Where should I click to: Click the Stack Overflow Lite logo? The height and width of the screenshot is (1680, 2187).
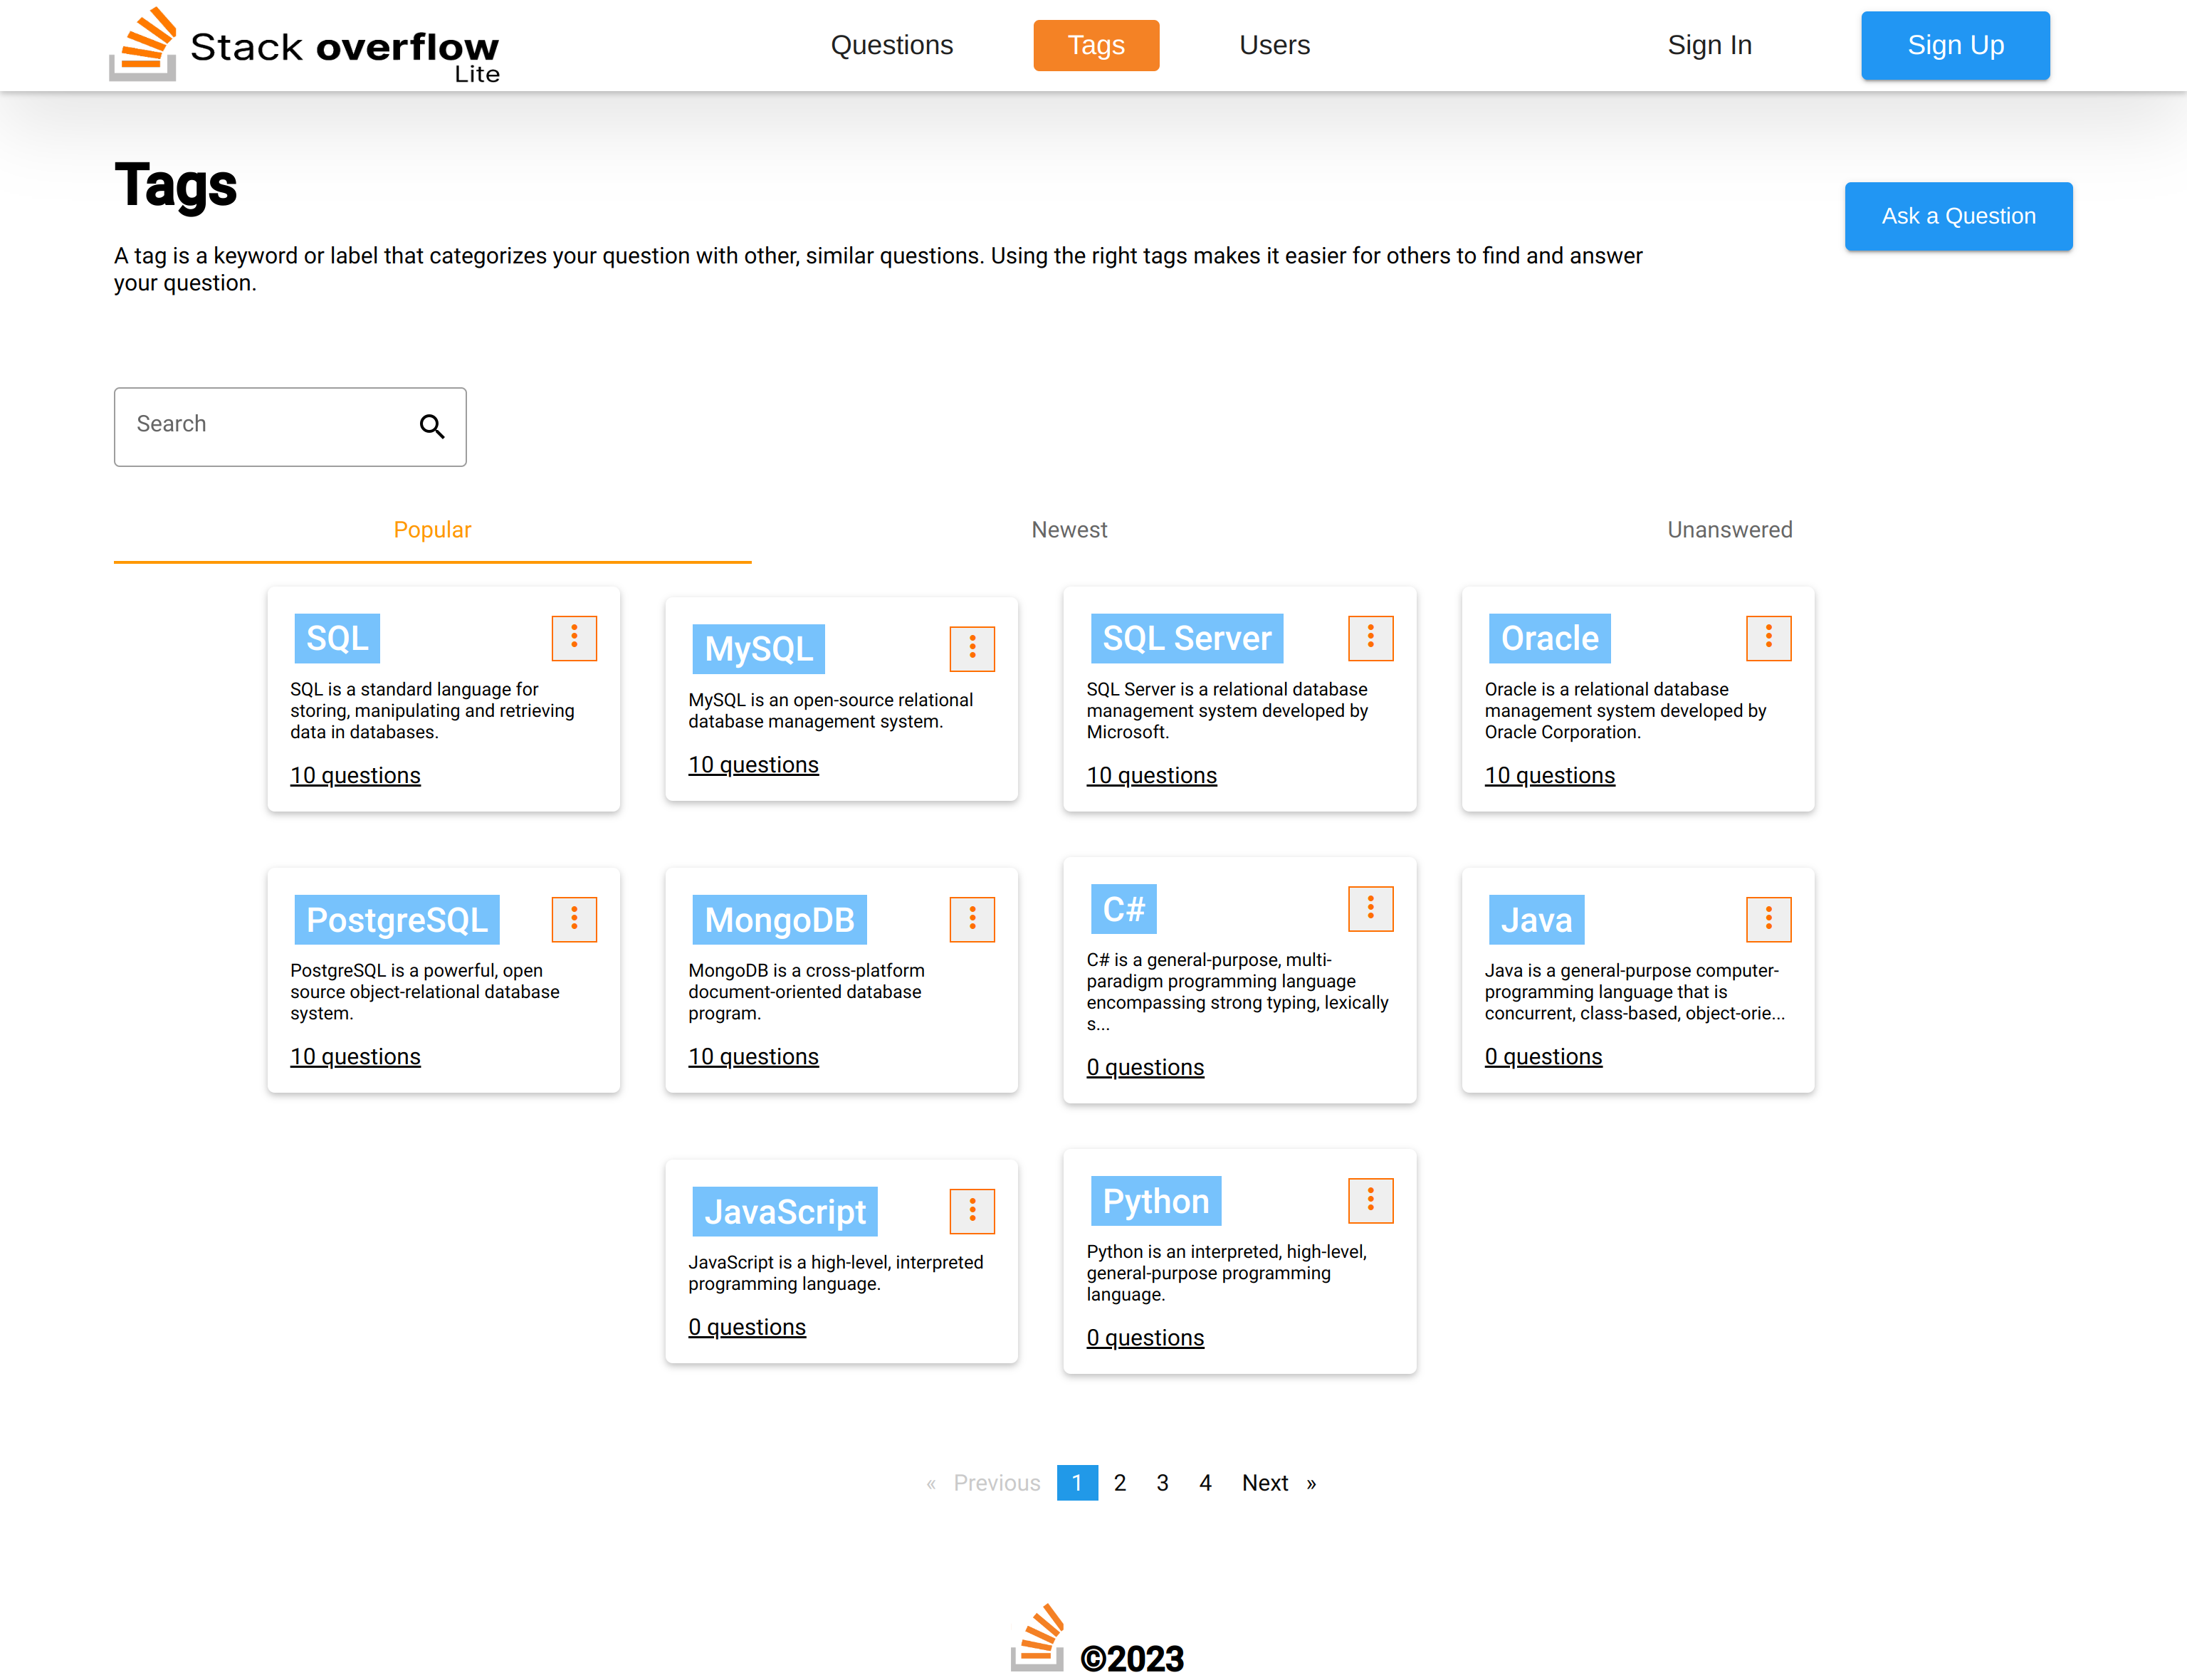click(304, 46)
